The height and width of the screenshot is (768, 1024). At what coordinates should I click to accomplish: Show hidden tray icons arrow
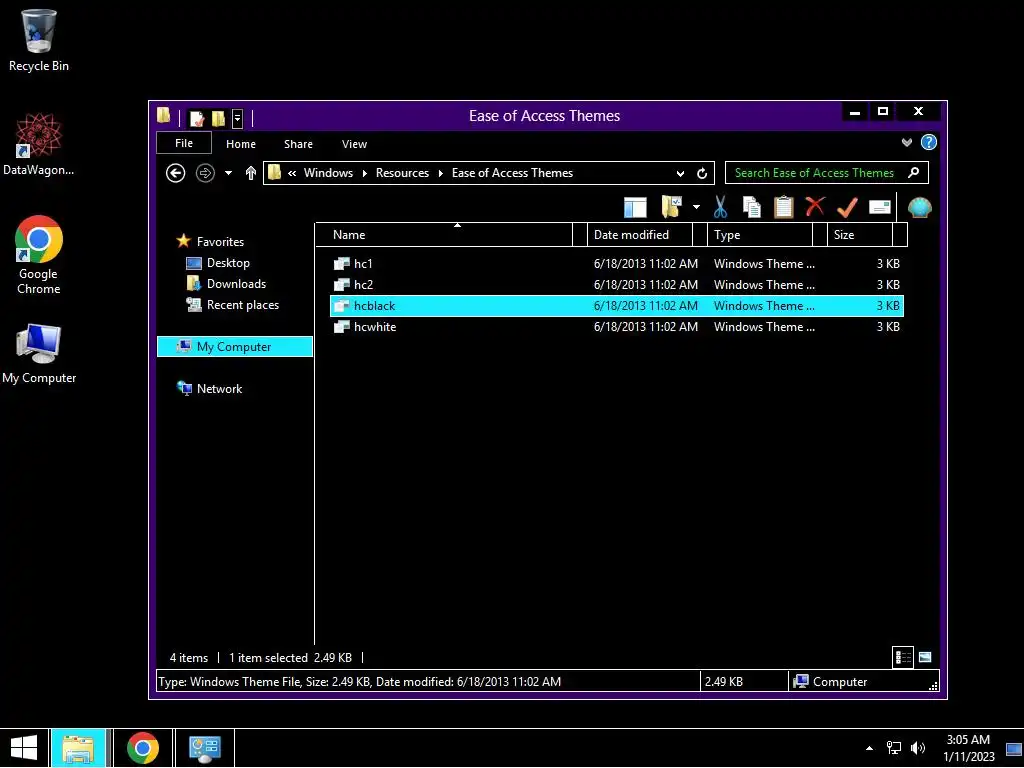869,748
